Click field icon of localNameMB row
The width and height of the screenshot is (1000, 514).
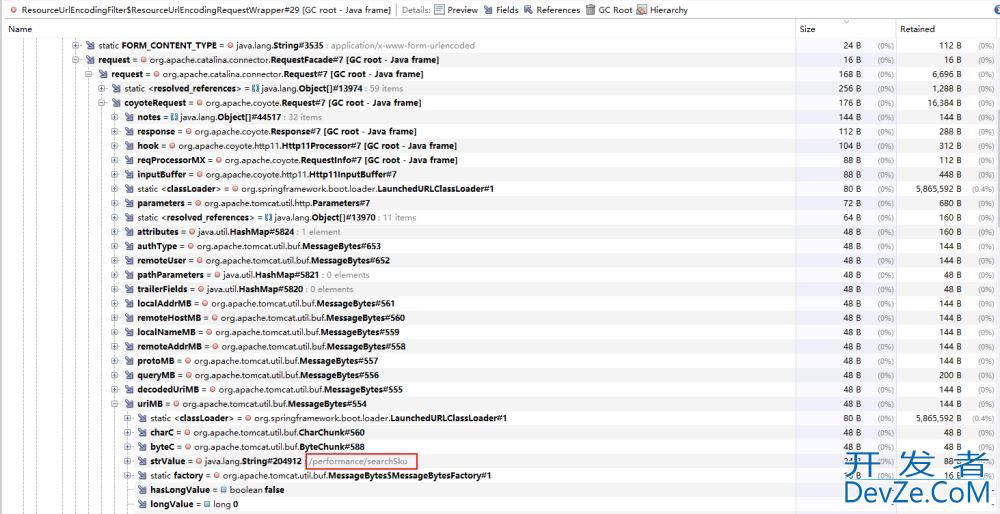(129, 332)
